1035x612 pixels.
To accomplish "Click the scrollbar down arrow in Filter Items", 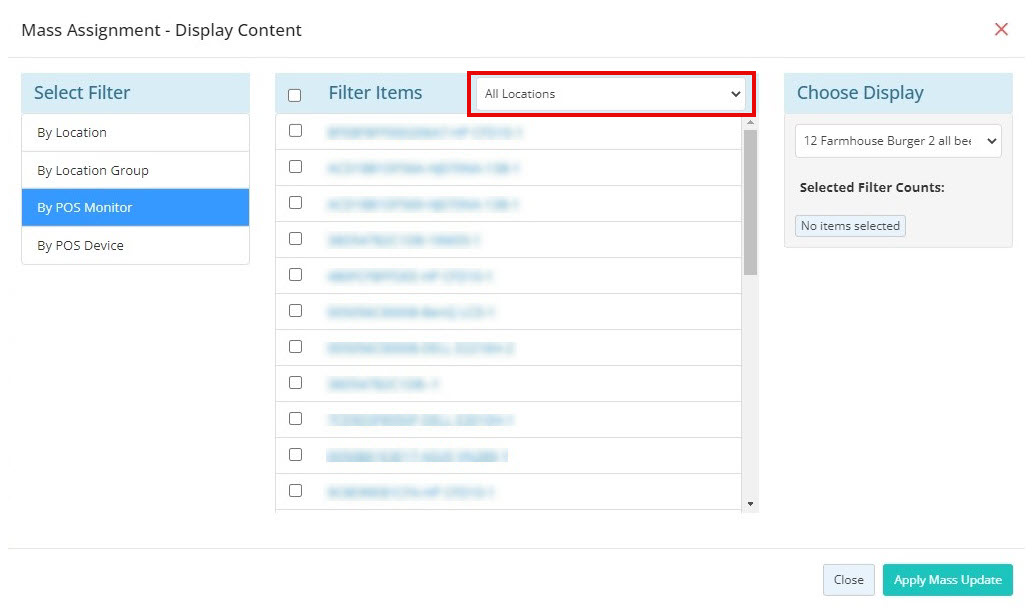I will (x=750, y=504).
